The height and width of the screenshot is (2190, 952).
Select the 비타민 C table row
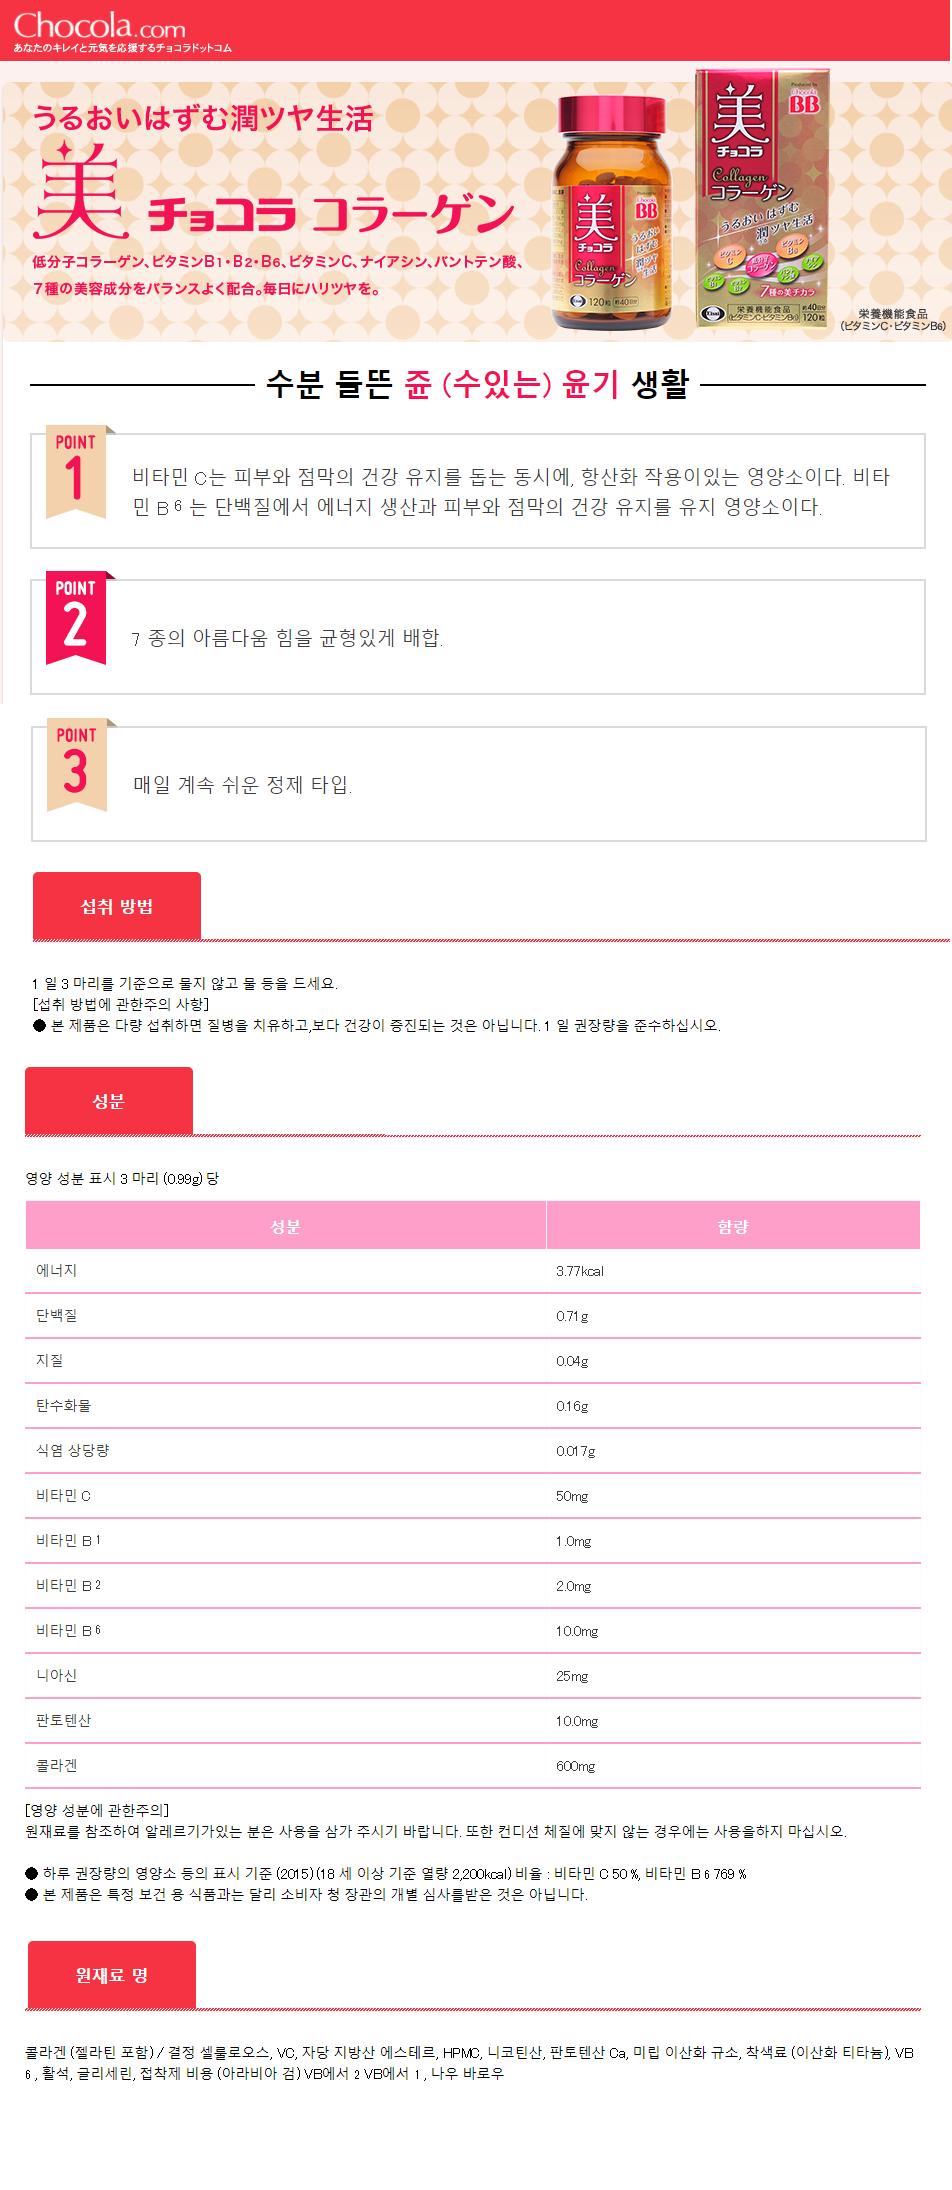[x=473, y=1496]
